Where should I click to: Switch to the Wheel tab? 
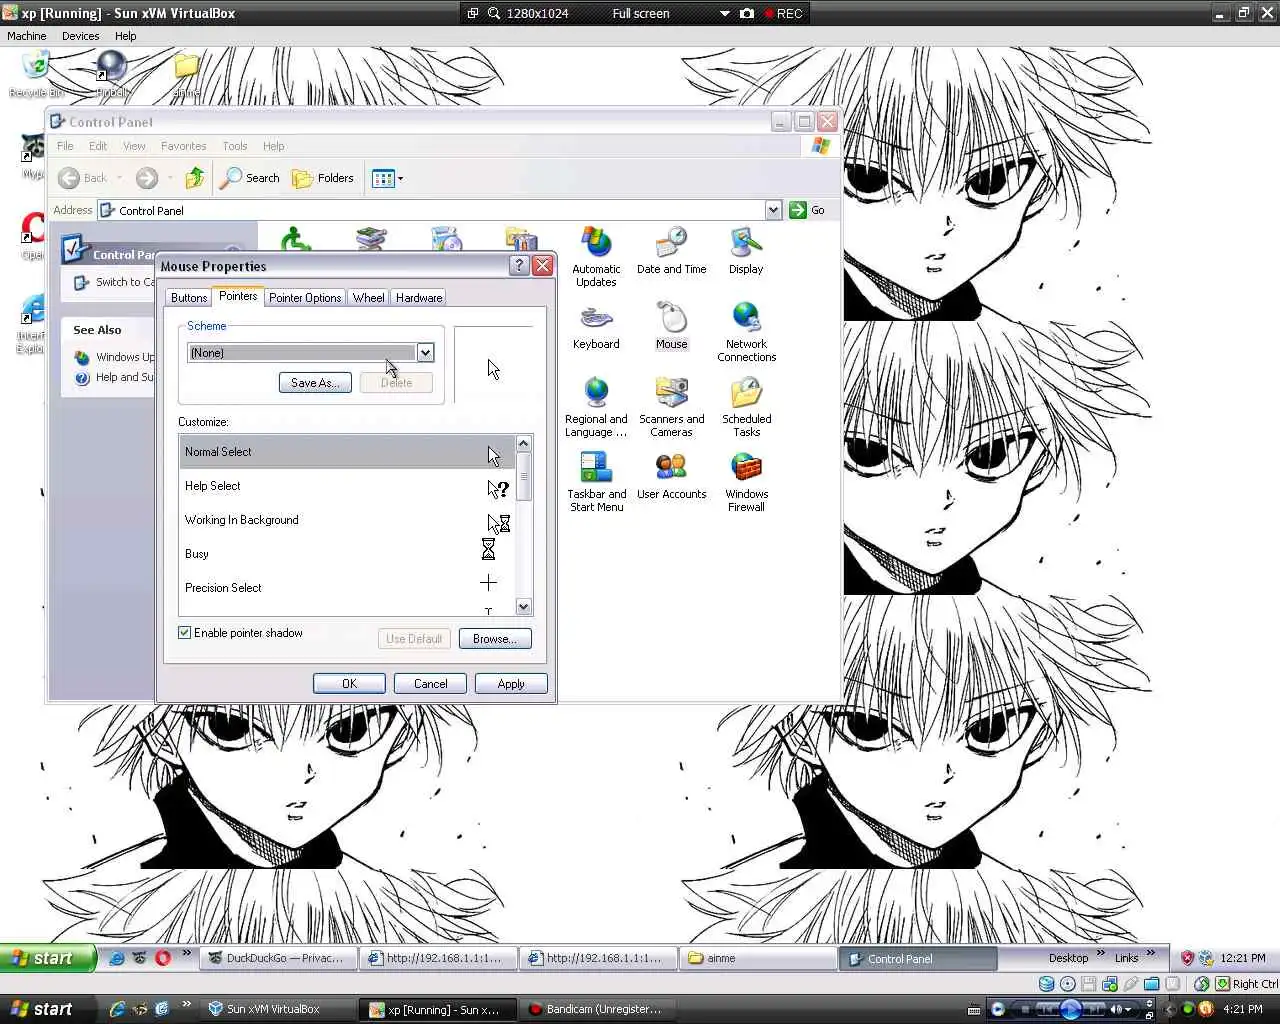(x=368, y=298)
